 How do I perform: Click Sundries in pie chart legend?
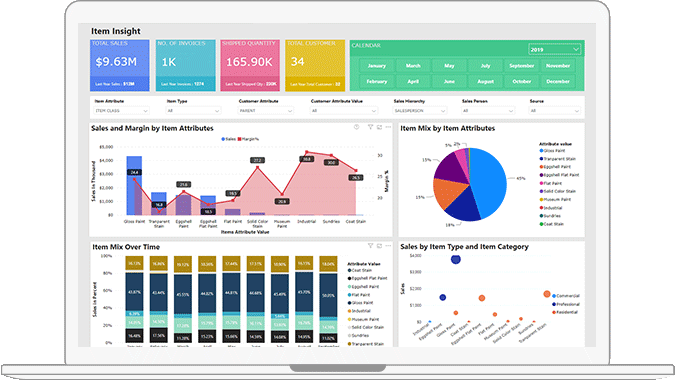pos(551,216)
